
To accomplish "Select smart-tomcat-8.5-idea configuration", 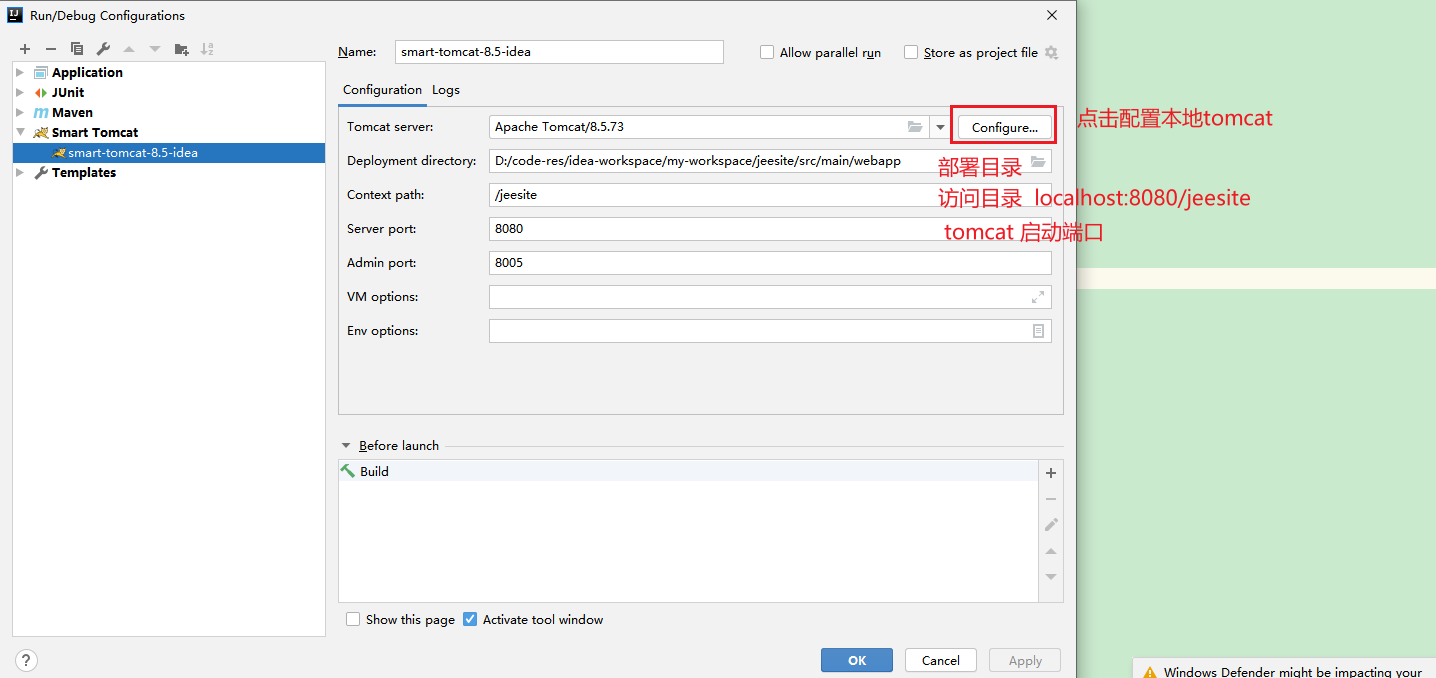I will tap(169, 152).
